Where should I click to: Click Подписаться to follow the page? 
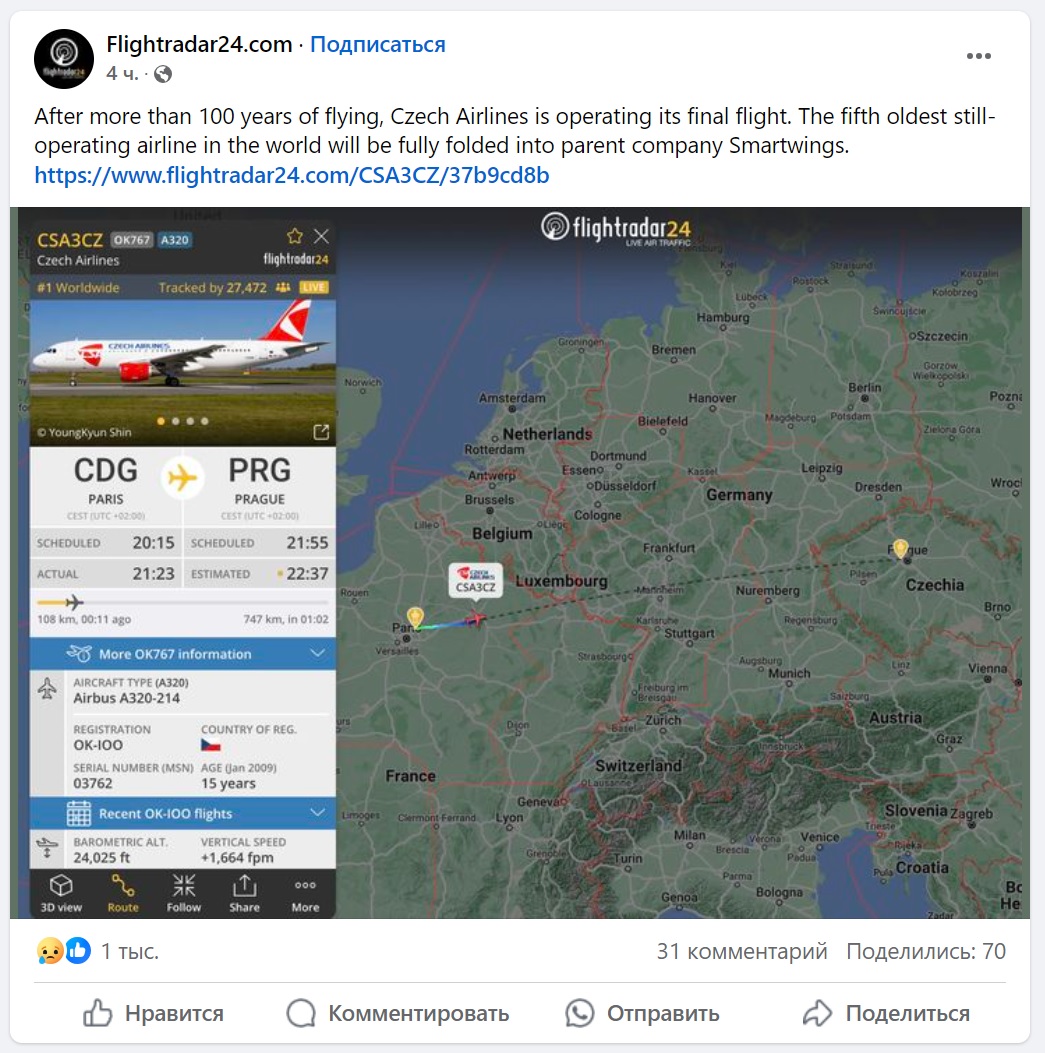point(377,44)
